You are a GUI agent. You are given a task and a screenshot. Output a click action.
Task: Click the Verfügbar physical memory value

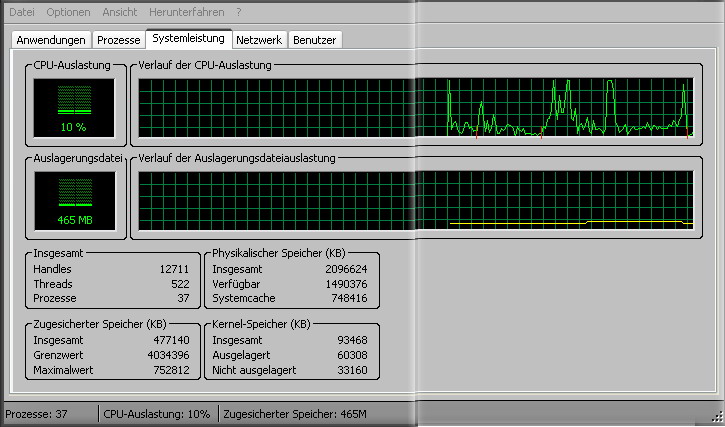click(x=346, y=284)
